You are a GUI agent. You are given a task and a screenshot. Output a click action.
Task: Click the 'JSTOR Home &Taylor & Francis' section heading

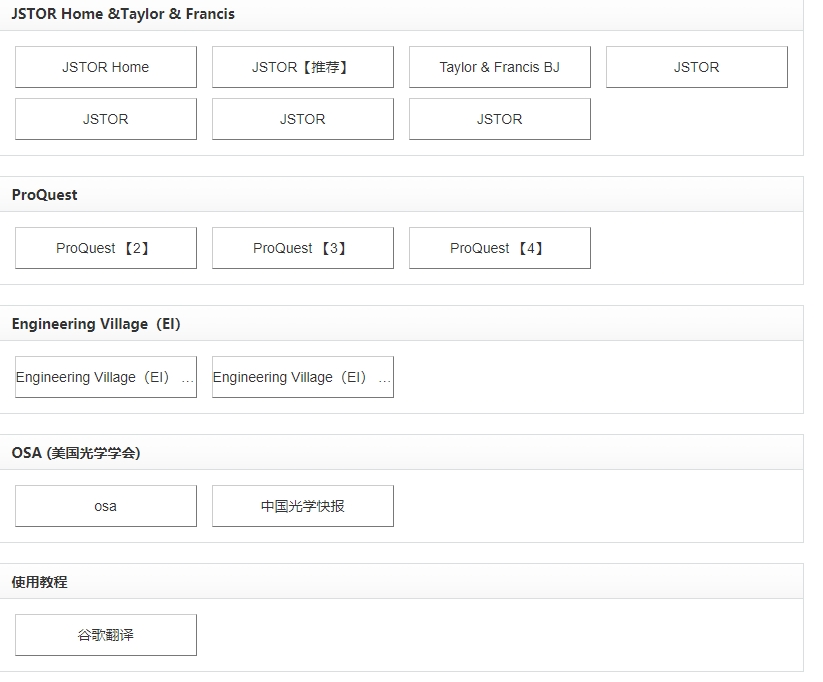point(123,14)
